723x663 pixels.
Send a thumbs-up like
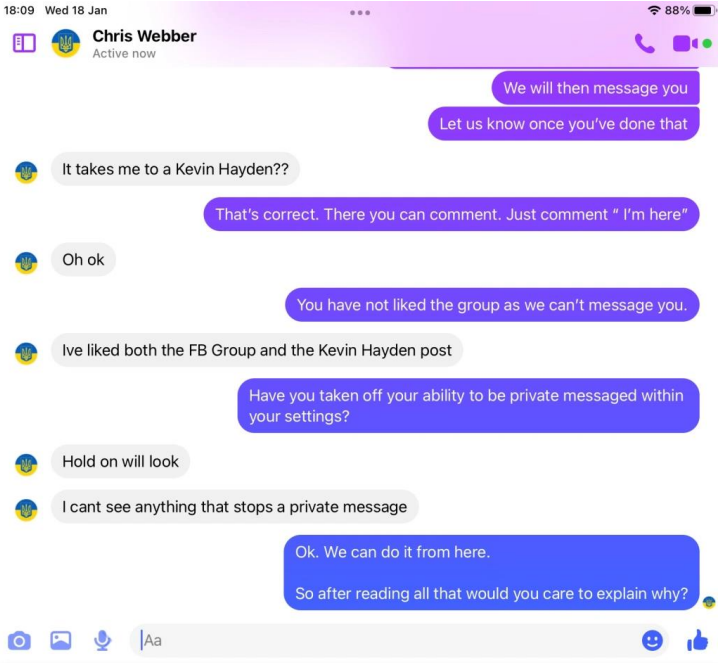(x=697, y=640)
